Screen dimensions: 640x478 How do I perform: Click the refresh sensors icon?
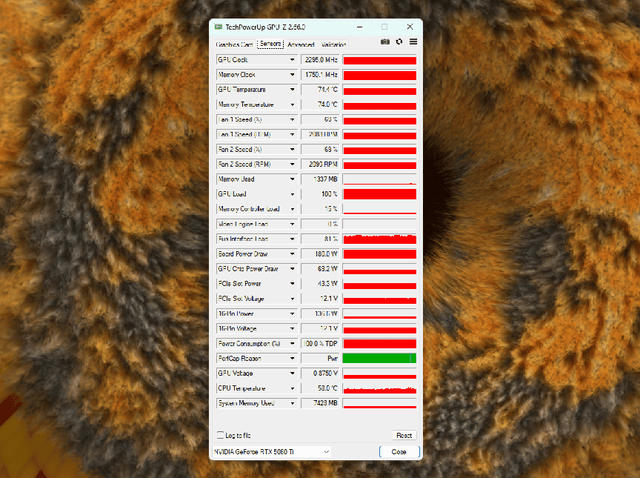[399, 42]
